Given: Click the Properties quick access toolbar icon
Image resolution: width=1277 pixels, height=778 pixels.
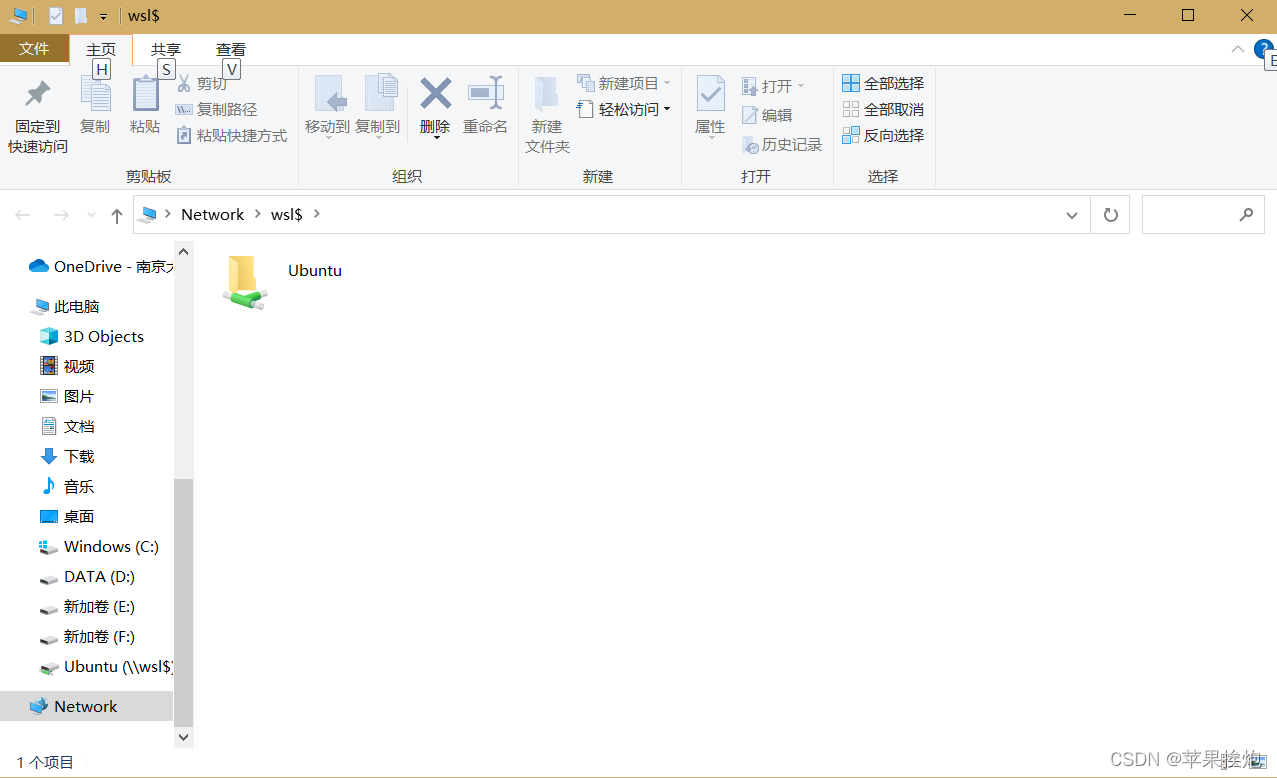Looking at the screenshot, I should pyautogui.click(x=56, y=16).
